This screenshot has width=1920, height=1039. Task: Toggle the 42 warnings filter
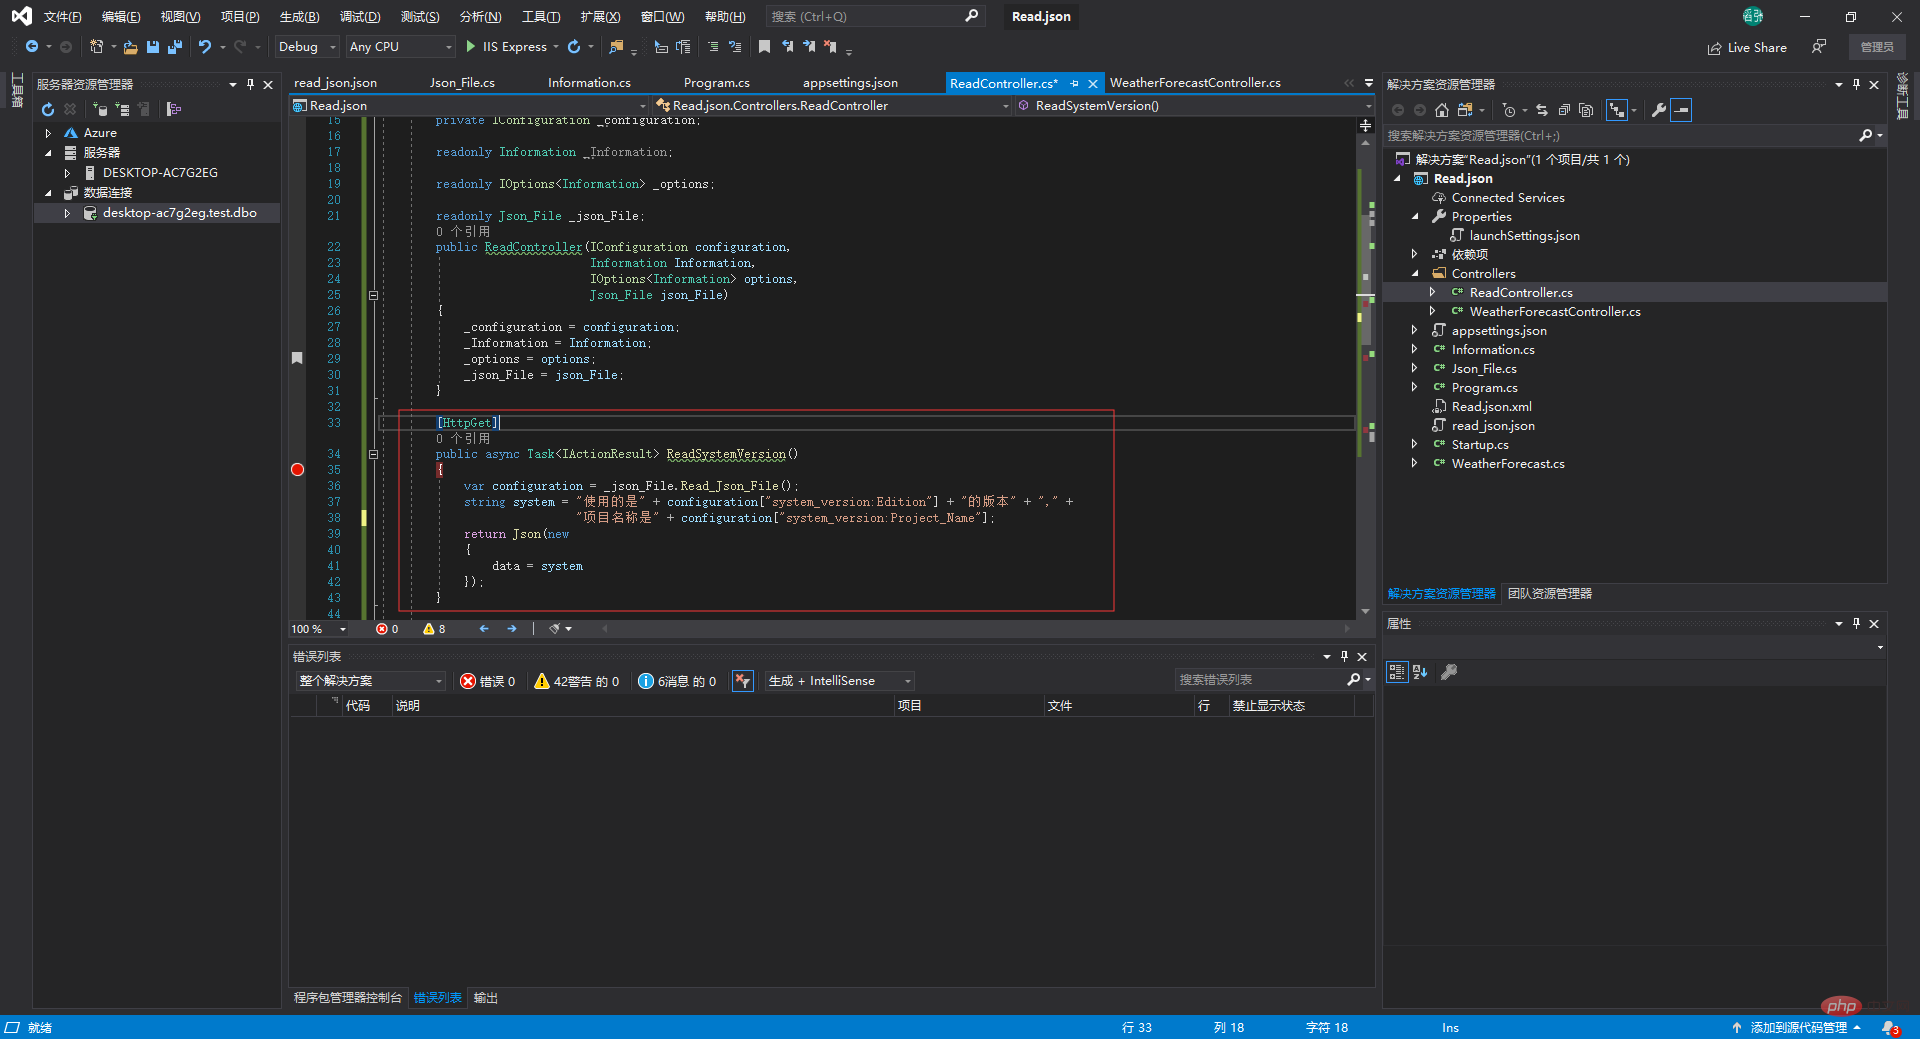pyautogui.click(x=577, y=681)
